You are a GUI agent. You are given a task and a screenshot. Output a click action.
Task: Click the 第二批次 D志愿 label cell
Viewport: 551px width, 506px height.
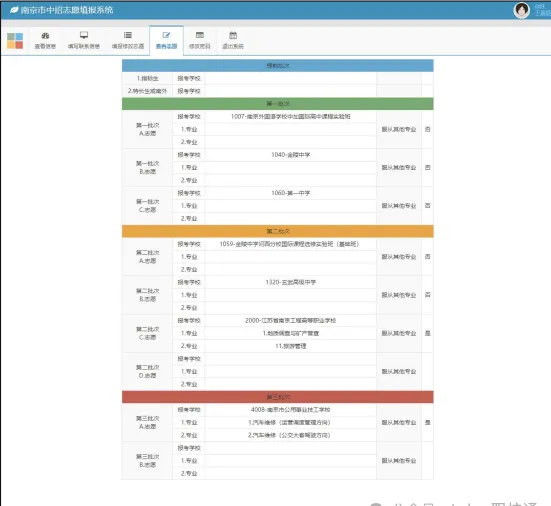point(148,371)
